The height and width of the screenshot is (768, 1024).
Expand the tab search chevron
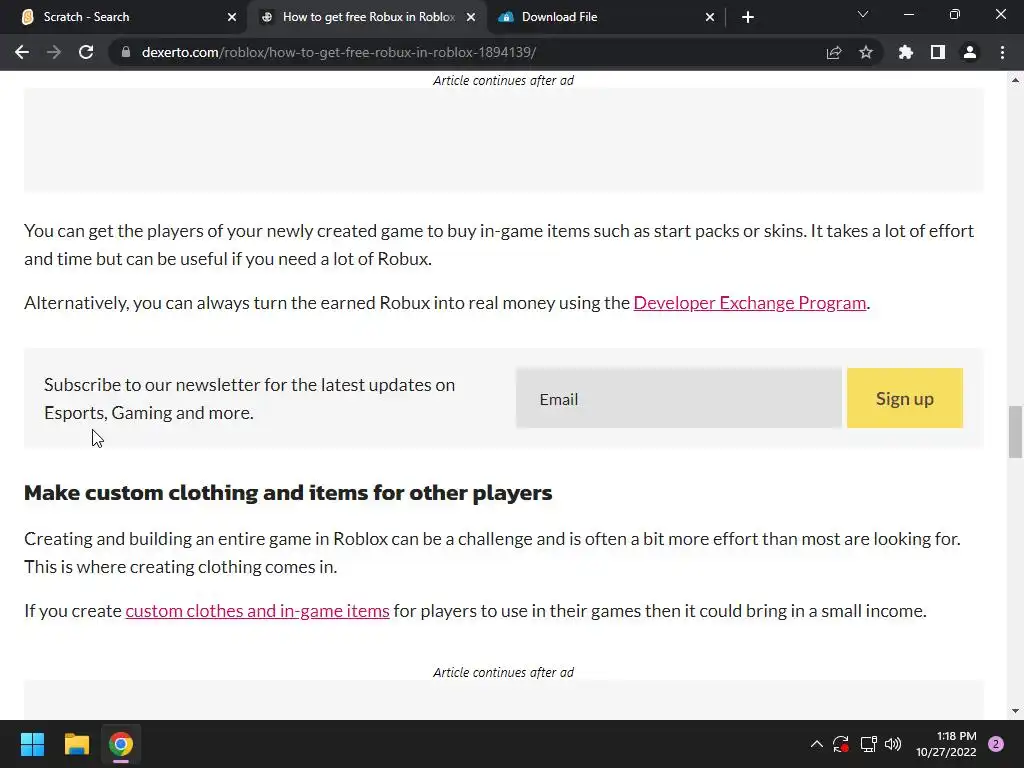(x=863, y=14)
